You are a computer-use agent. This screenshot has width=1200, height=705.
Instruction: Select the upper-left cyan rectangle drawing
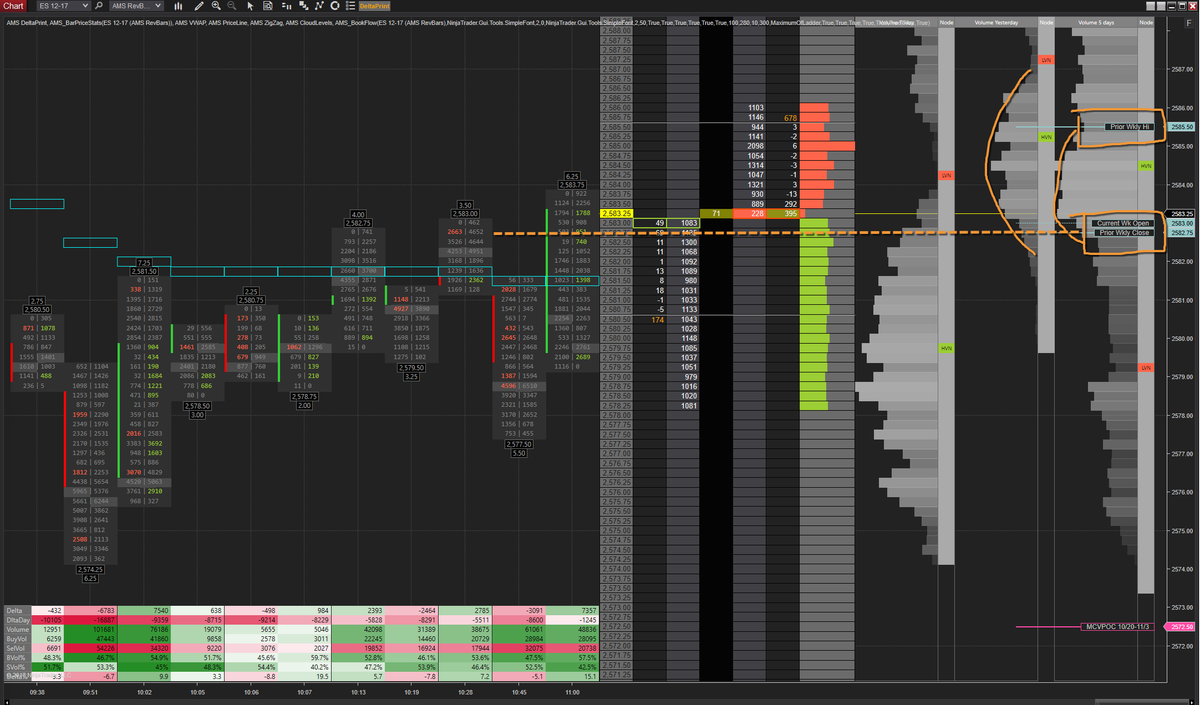click(x=37, y=204)
